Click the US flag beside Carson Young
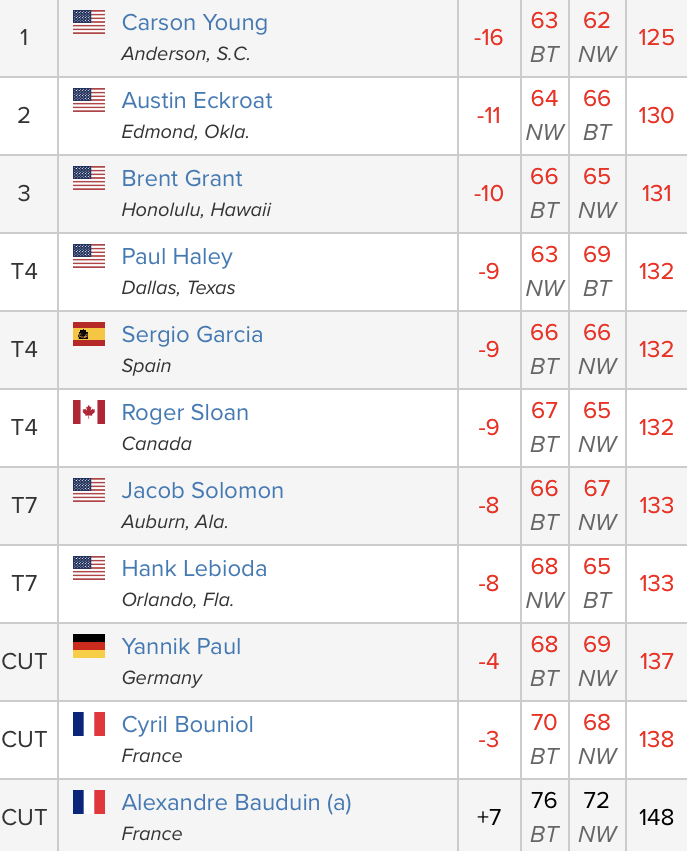 point(89,22)
